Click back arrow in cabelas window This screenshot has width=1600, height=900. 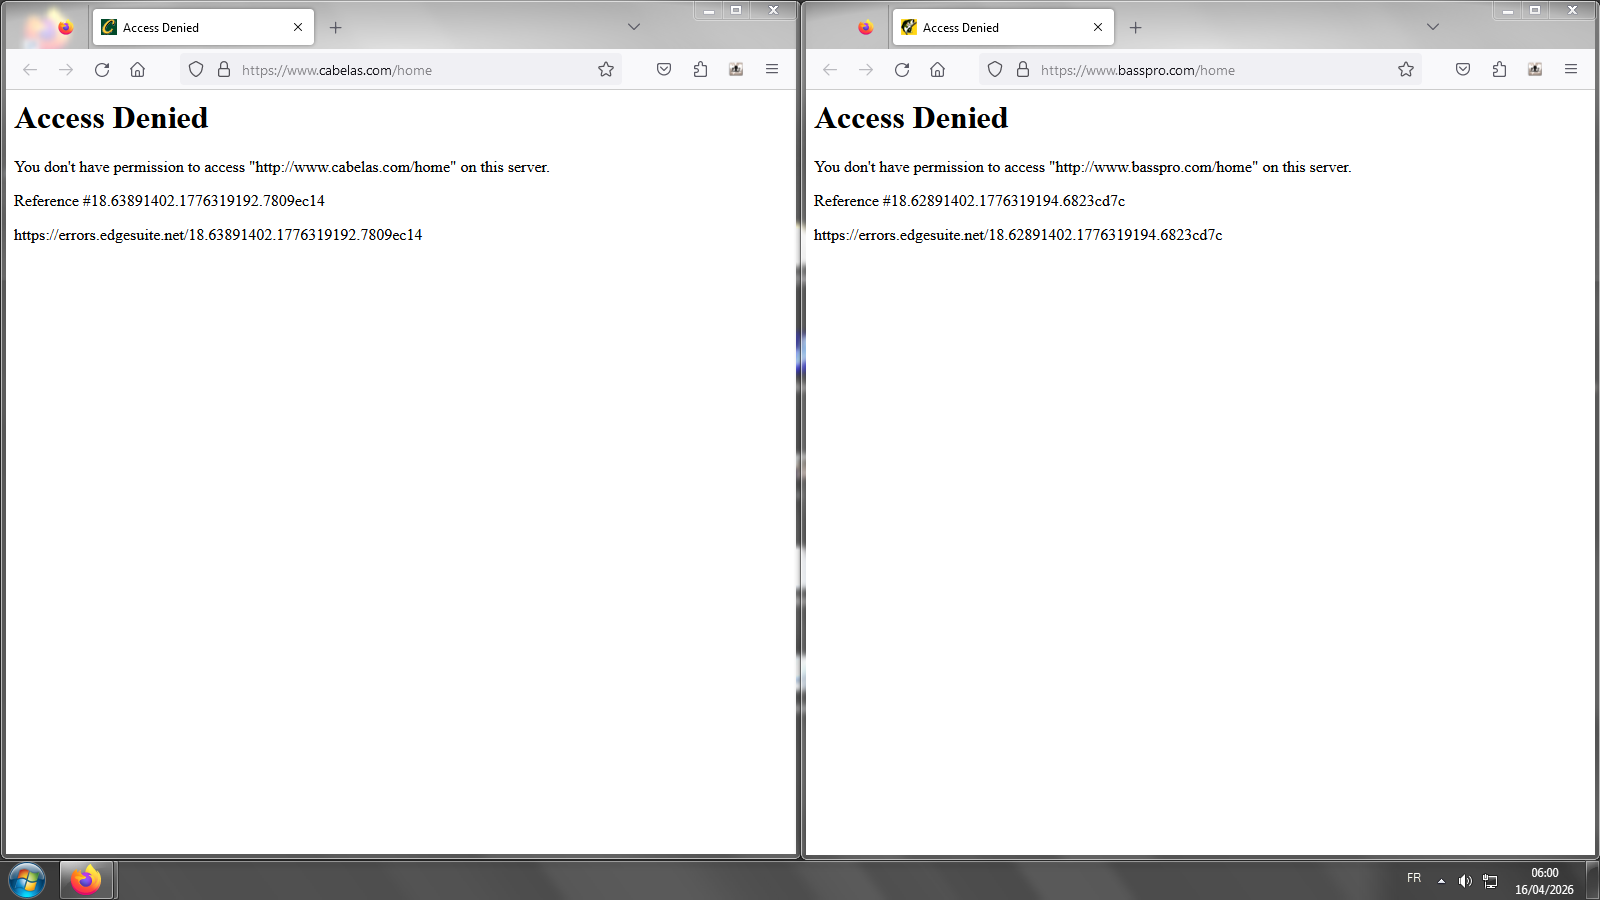30,70
